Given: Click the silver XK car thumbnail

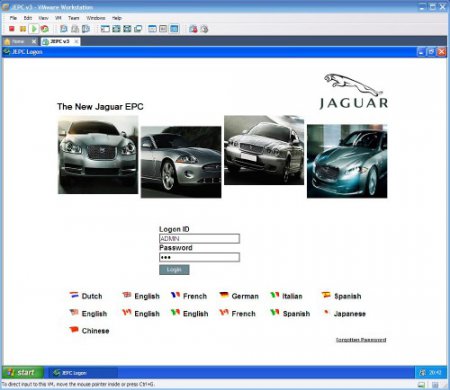Looking at the screenshot, I should click(x=181, y=162).
